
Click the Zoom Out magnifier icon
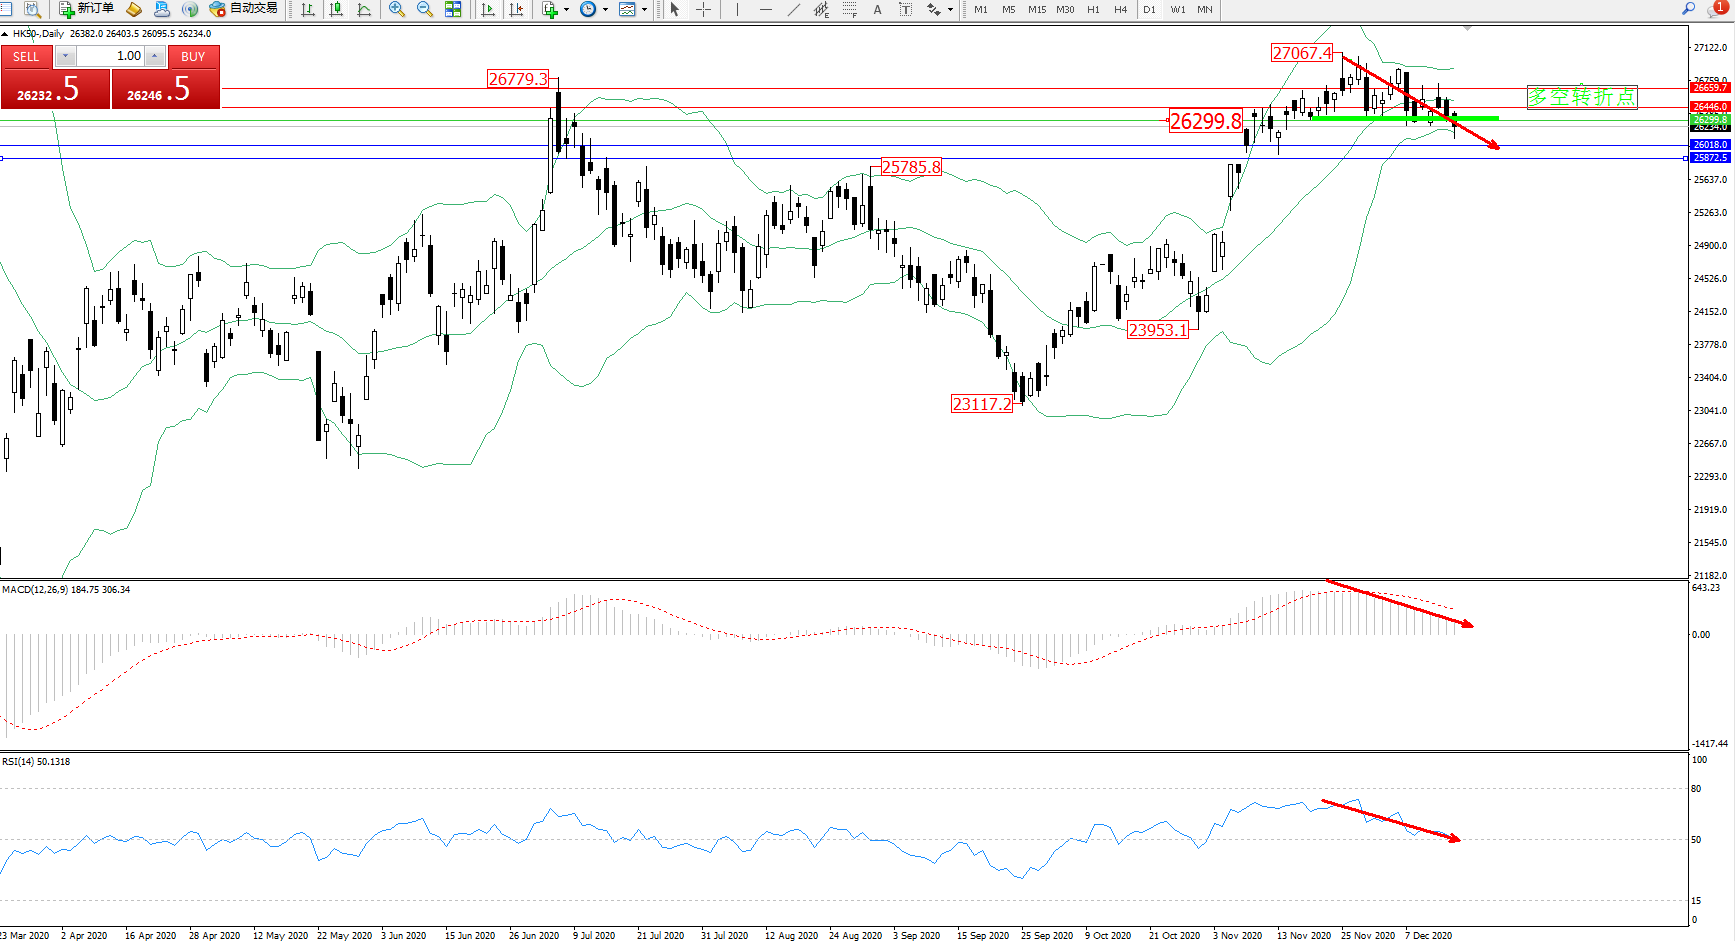(424, 9)
